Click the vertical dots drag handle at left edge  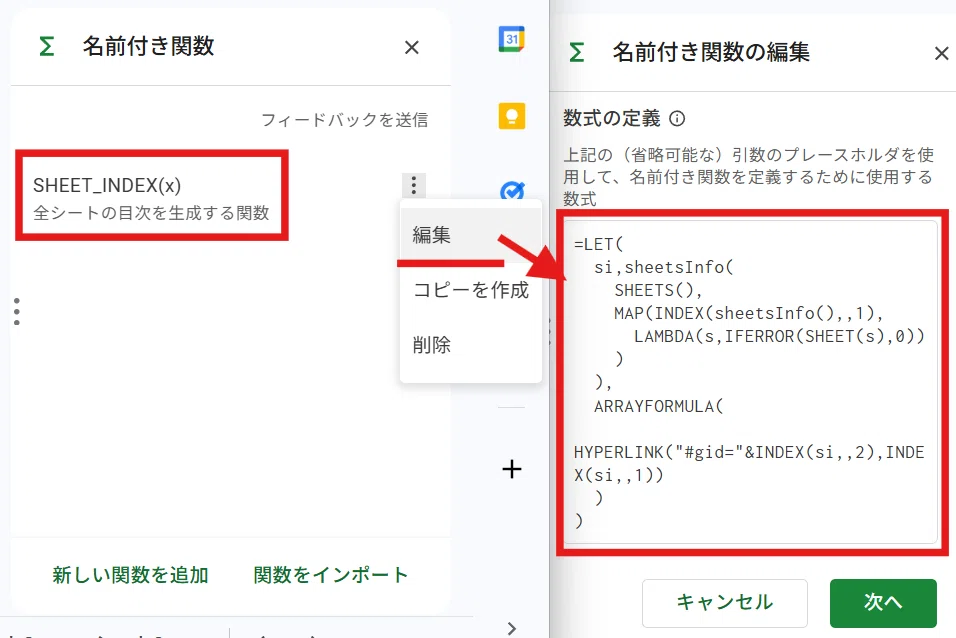[16, 311]
